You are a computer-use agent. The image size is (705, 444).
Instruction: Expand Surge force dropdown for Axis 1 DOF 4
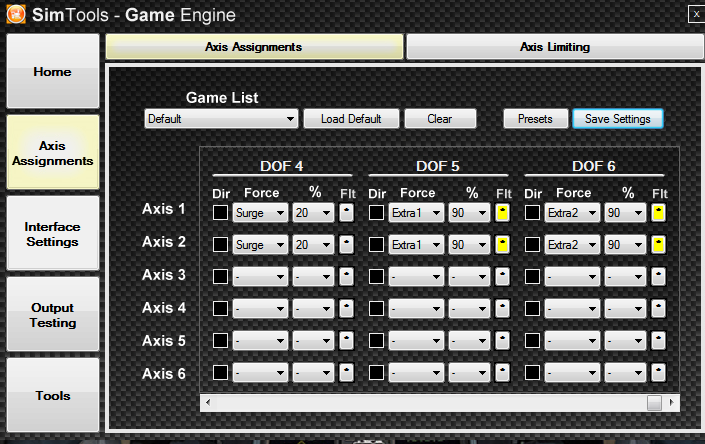pos(260,213)
